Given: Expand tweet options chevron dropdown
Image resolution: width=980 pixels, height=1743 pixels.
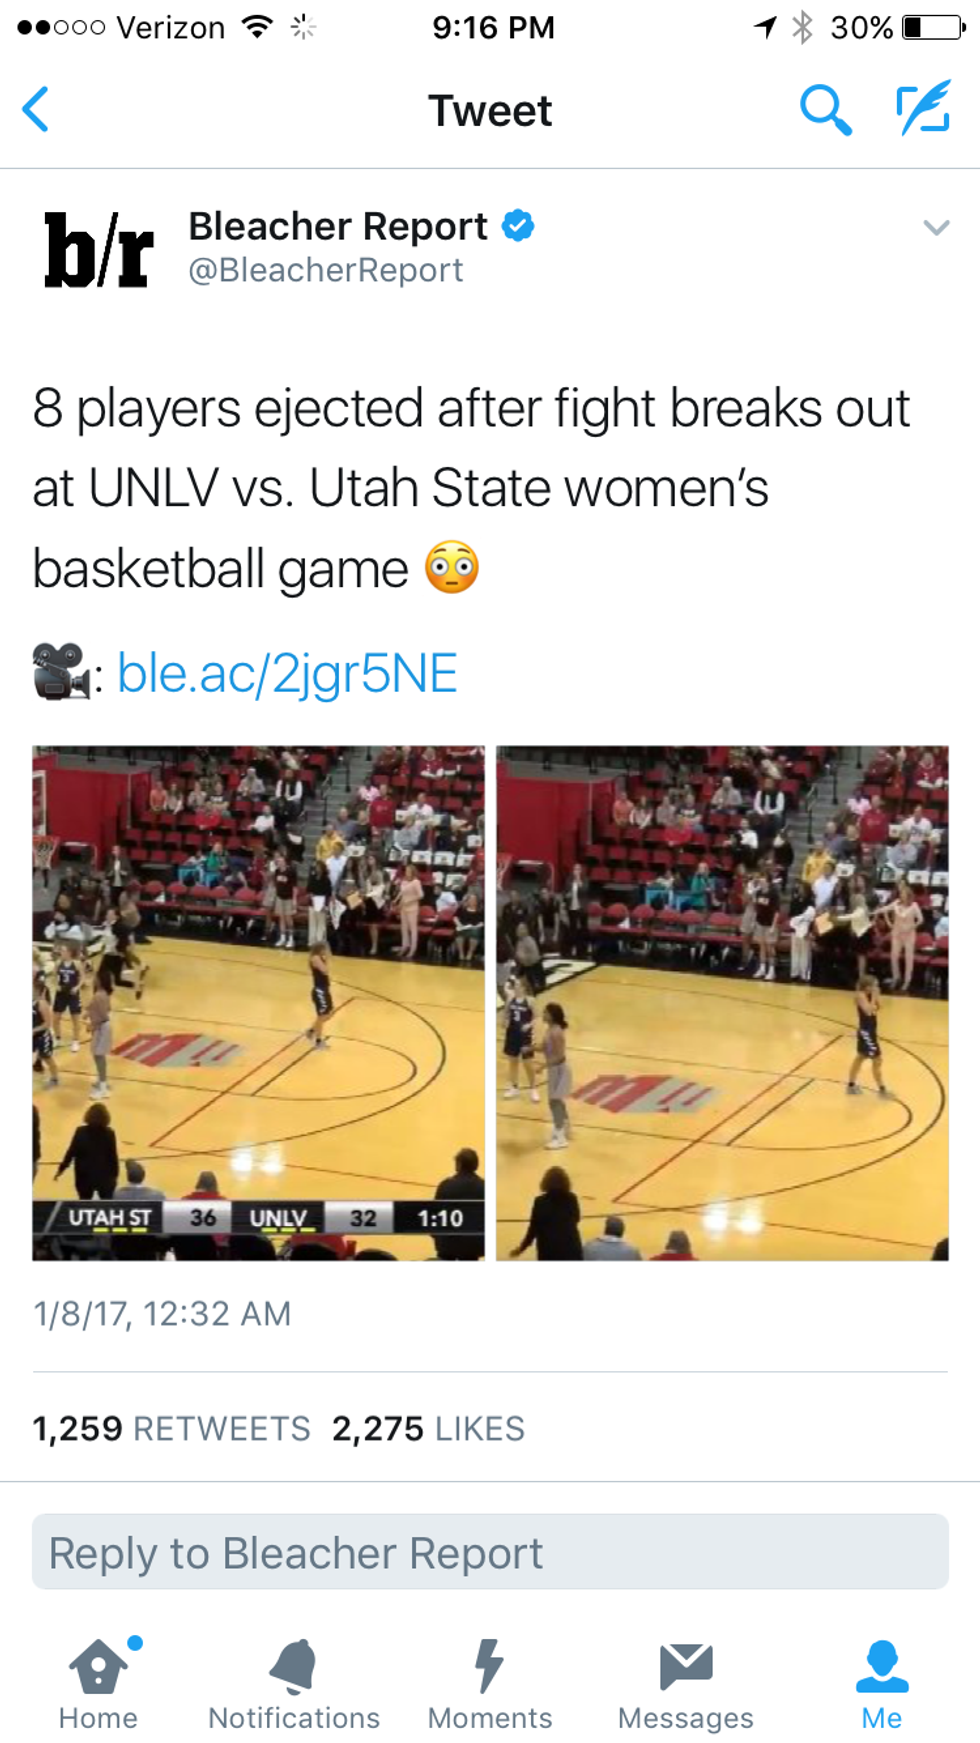Looking at the screenshot, I should 936,228.
